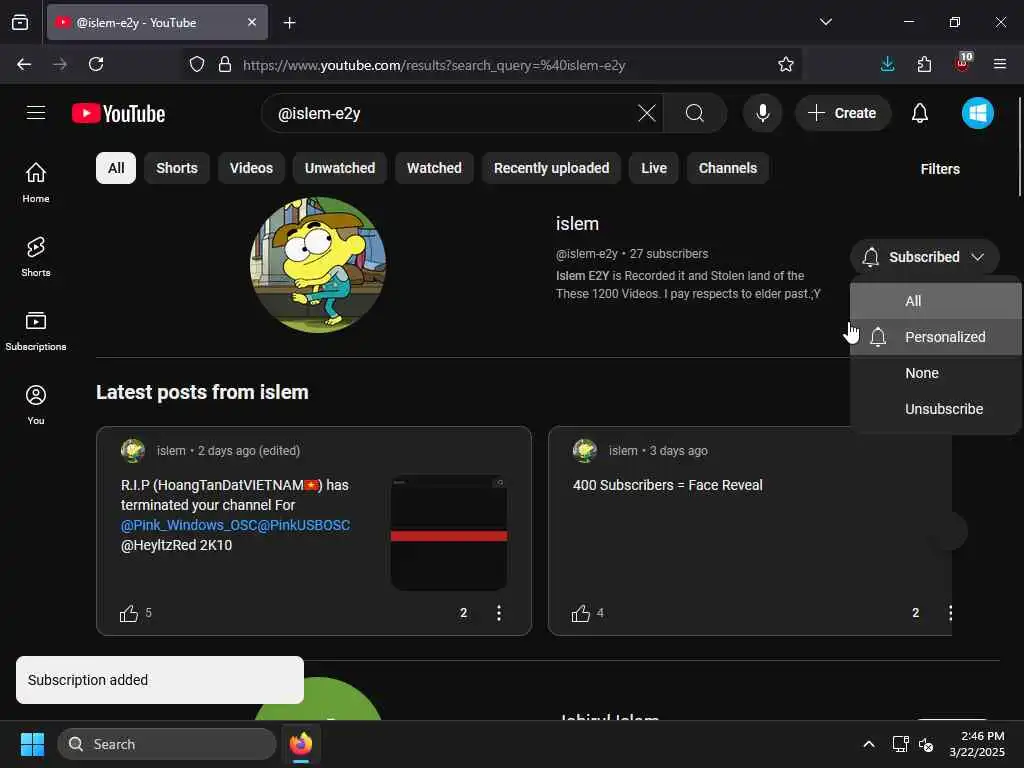Open the R.I.P post's image thumbnail
Viewport: 1024px width, 768px height.
[449, 533]
